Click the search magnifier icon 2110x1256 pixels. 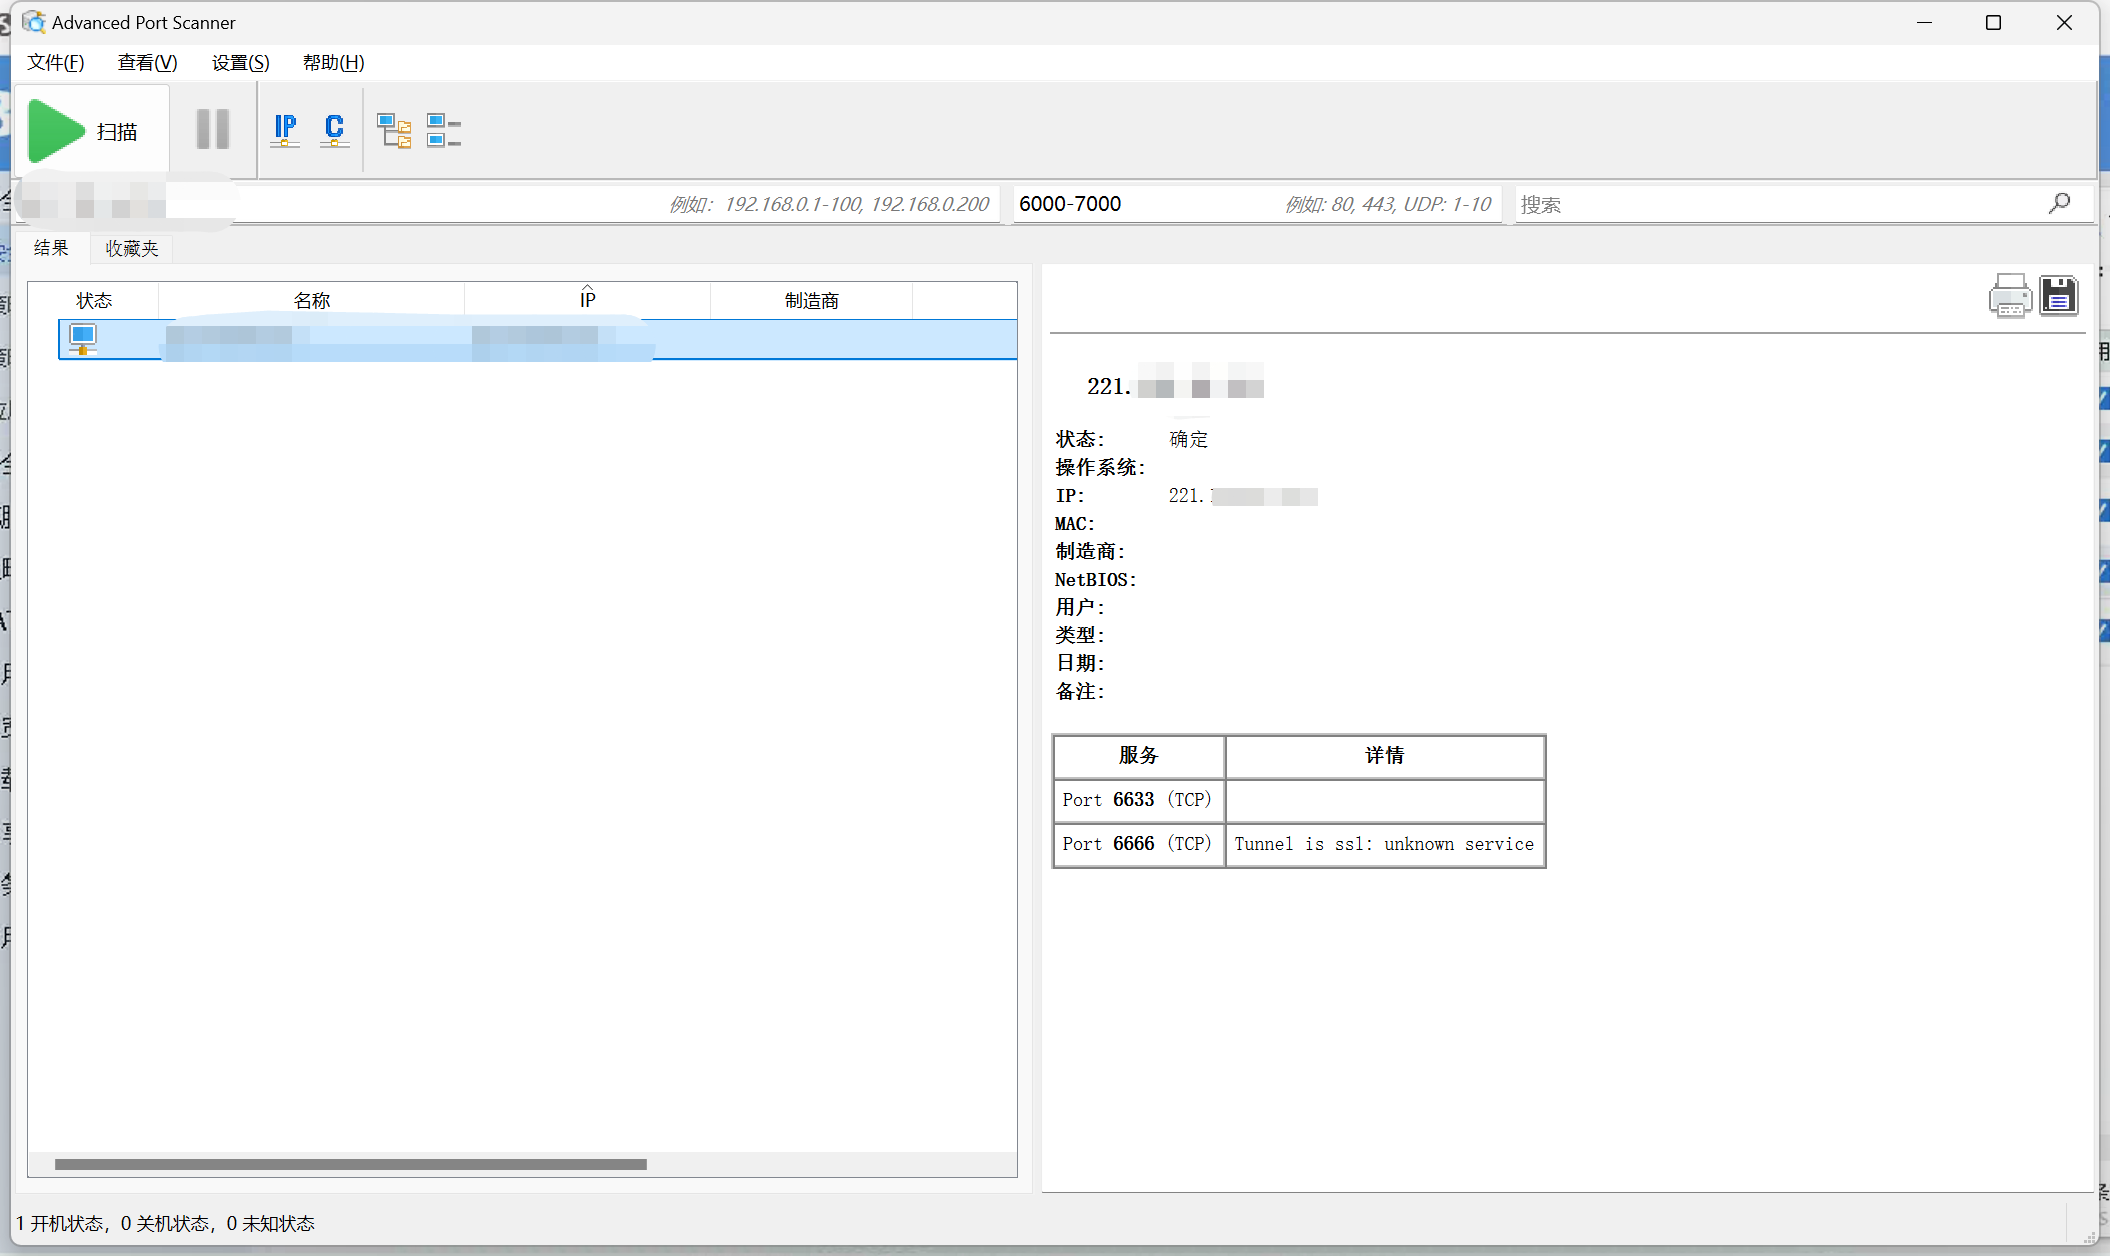click(x=2059, y=204)
